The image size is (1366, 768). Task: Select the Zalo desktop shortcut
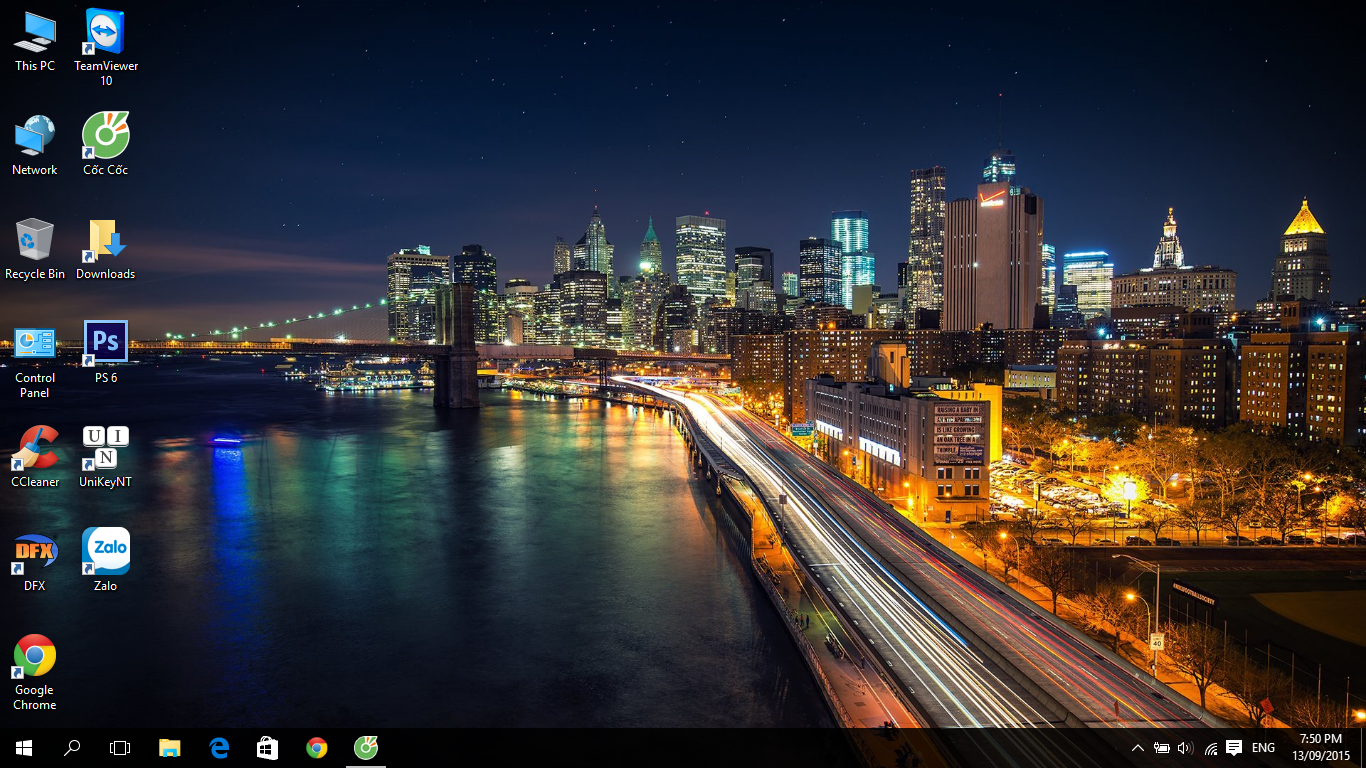coord(106,562)
